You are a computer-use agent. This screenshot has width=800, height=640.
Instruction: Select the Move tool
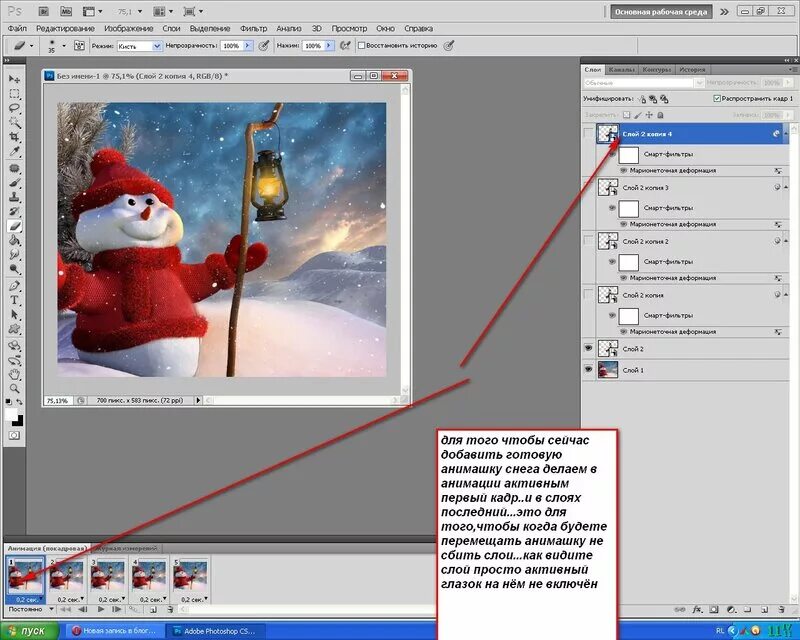(14, 79)
